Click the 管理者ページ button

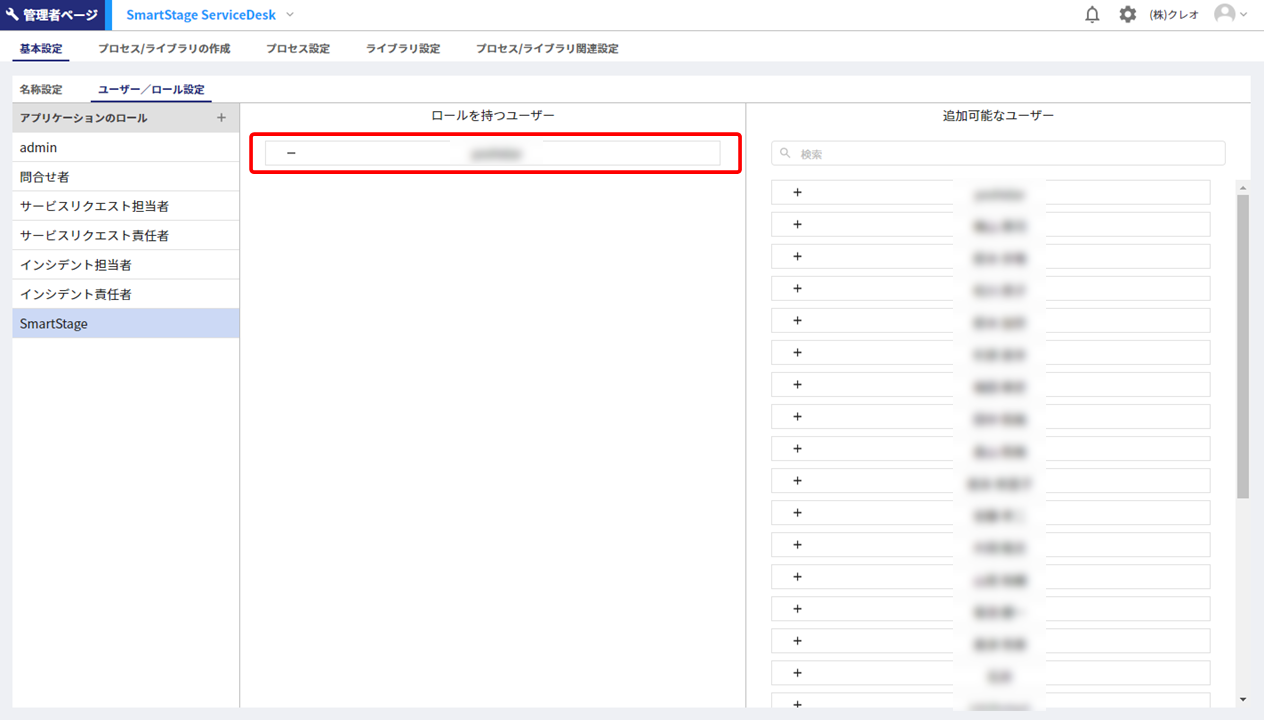point(50,15)
